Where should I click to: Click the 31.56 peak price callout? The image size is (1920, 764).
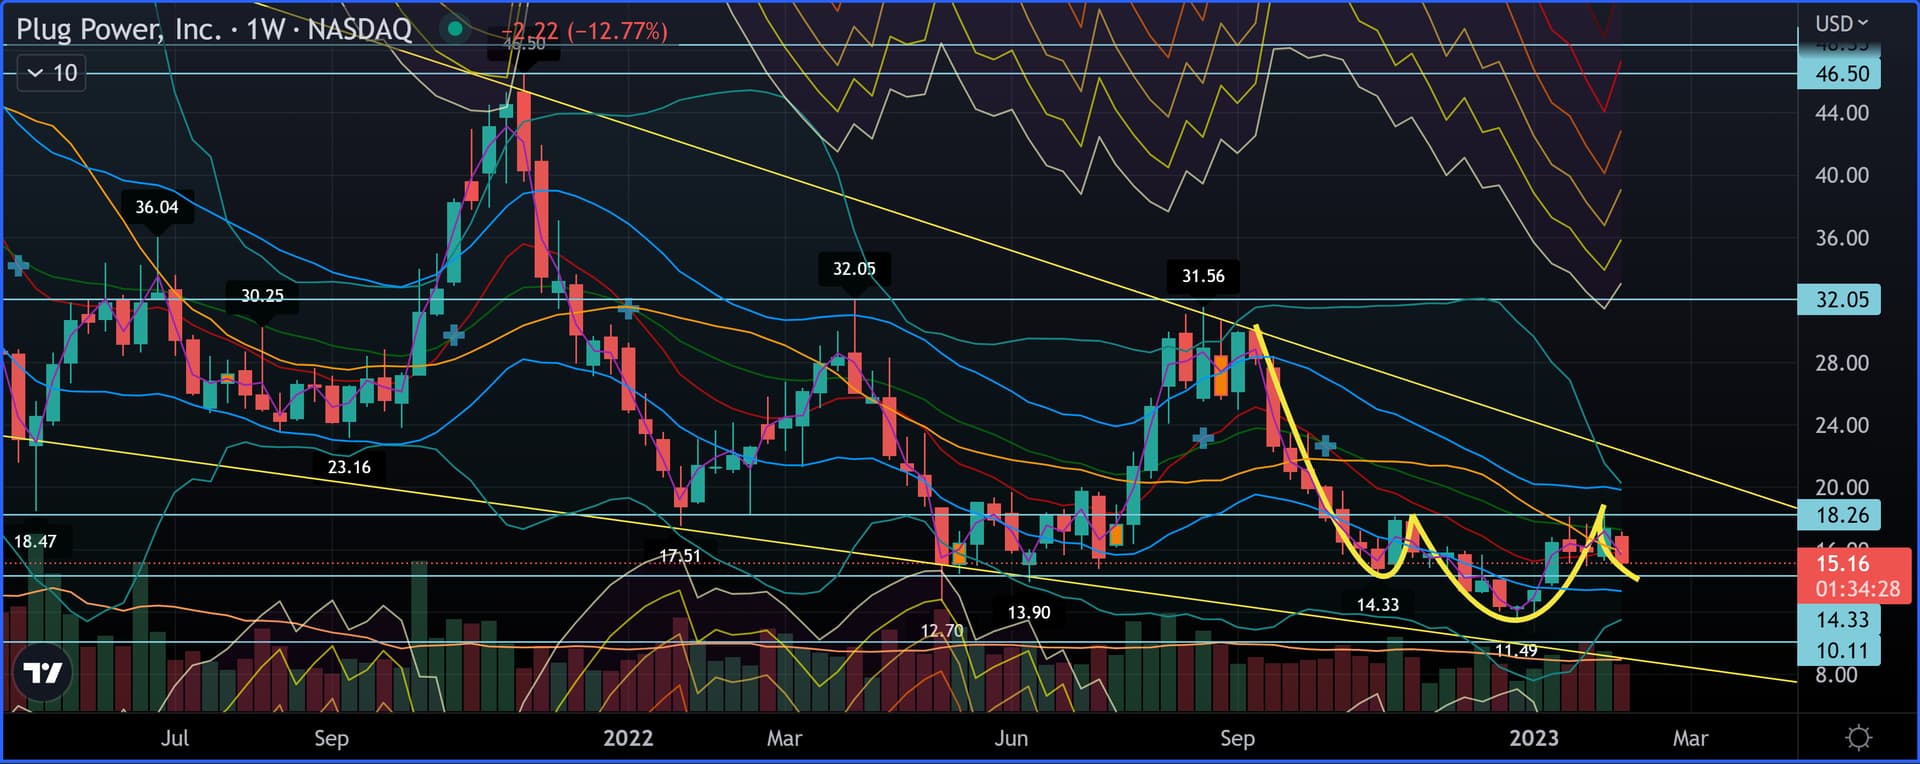point(1202,276)
